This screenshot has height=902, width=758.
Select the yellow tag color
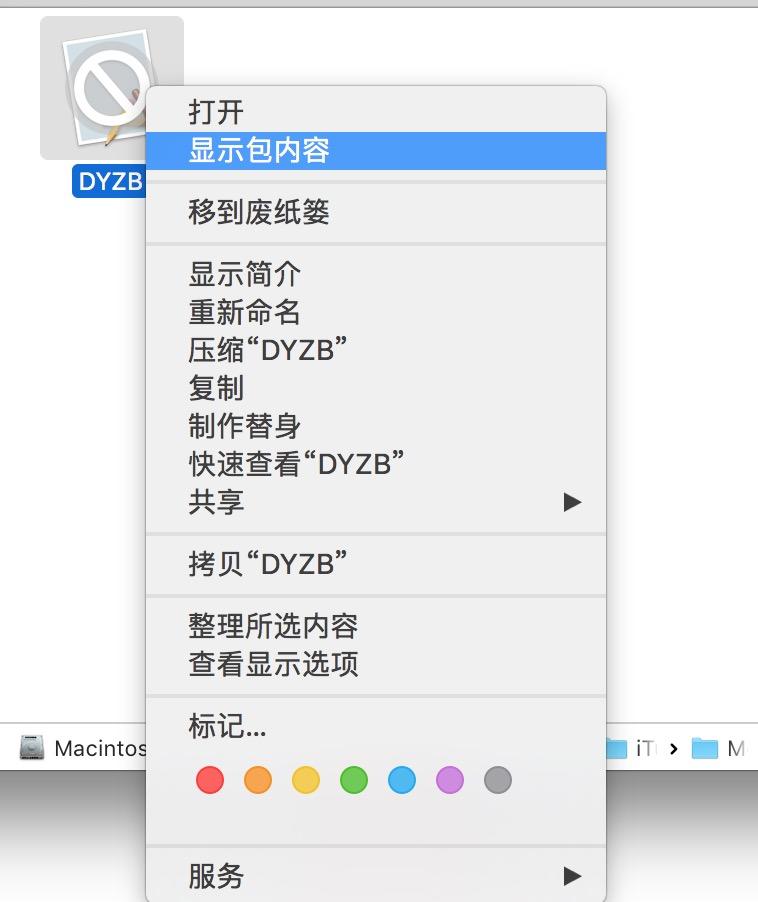coord(306,780)
